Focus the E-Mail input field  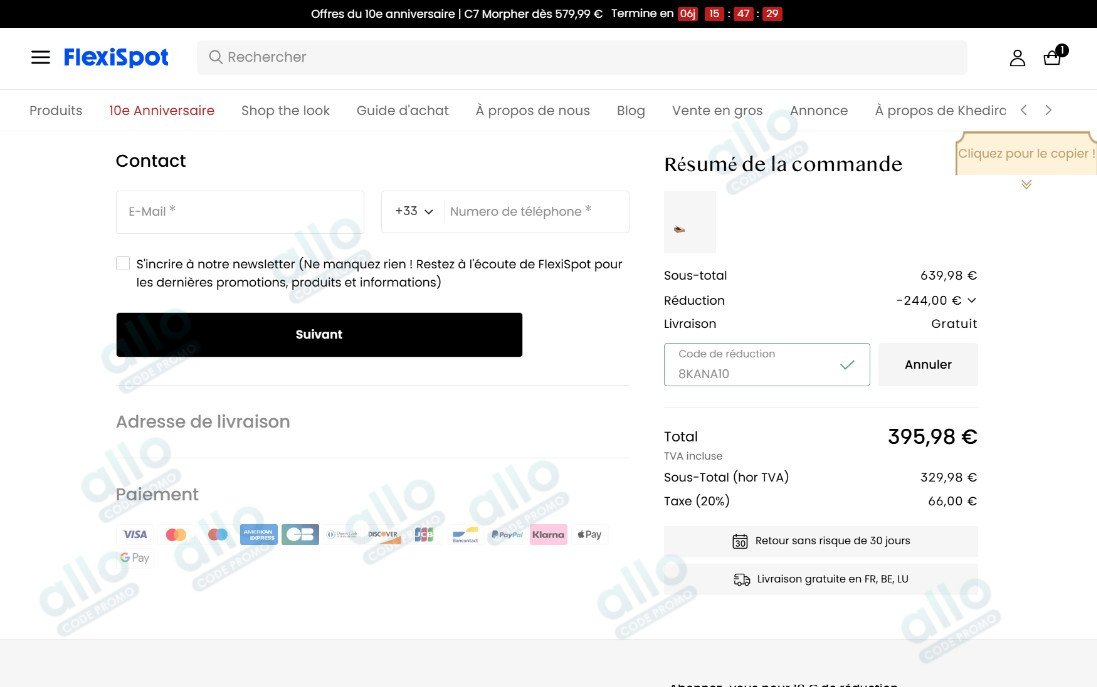pos(240,211)
